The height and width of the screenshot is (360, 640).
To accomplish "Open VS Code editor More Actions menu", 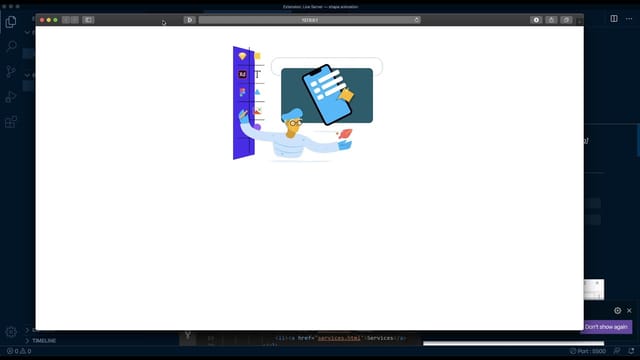I will point(629,19).
